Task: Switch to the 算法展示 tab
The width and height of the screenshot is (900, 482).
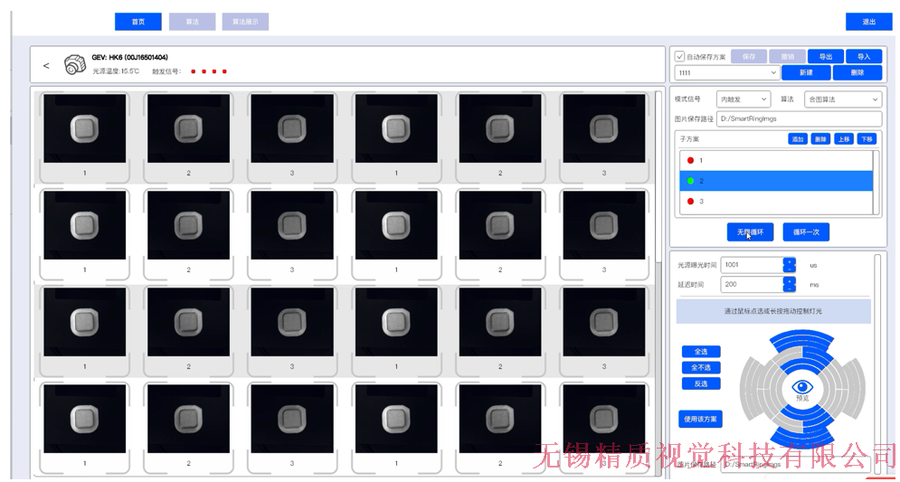Action: pos(245,22)
